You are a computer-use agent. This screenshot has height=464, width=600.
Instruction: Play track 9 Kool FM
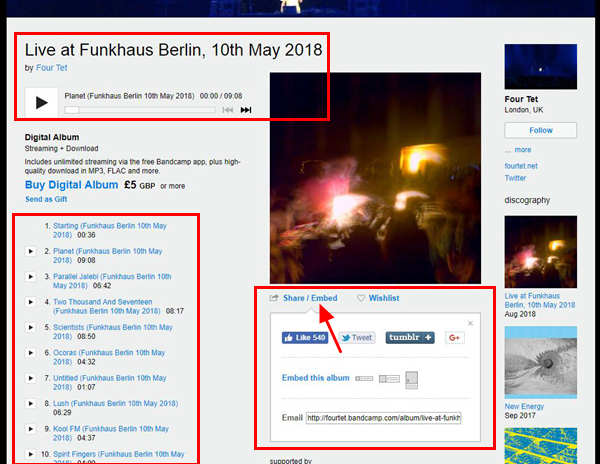[31, 429]
